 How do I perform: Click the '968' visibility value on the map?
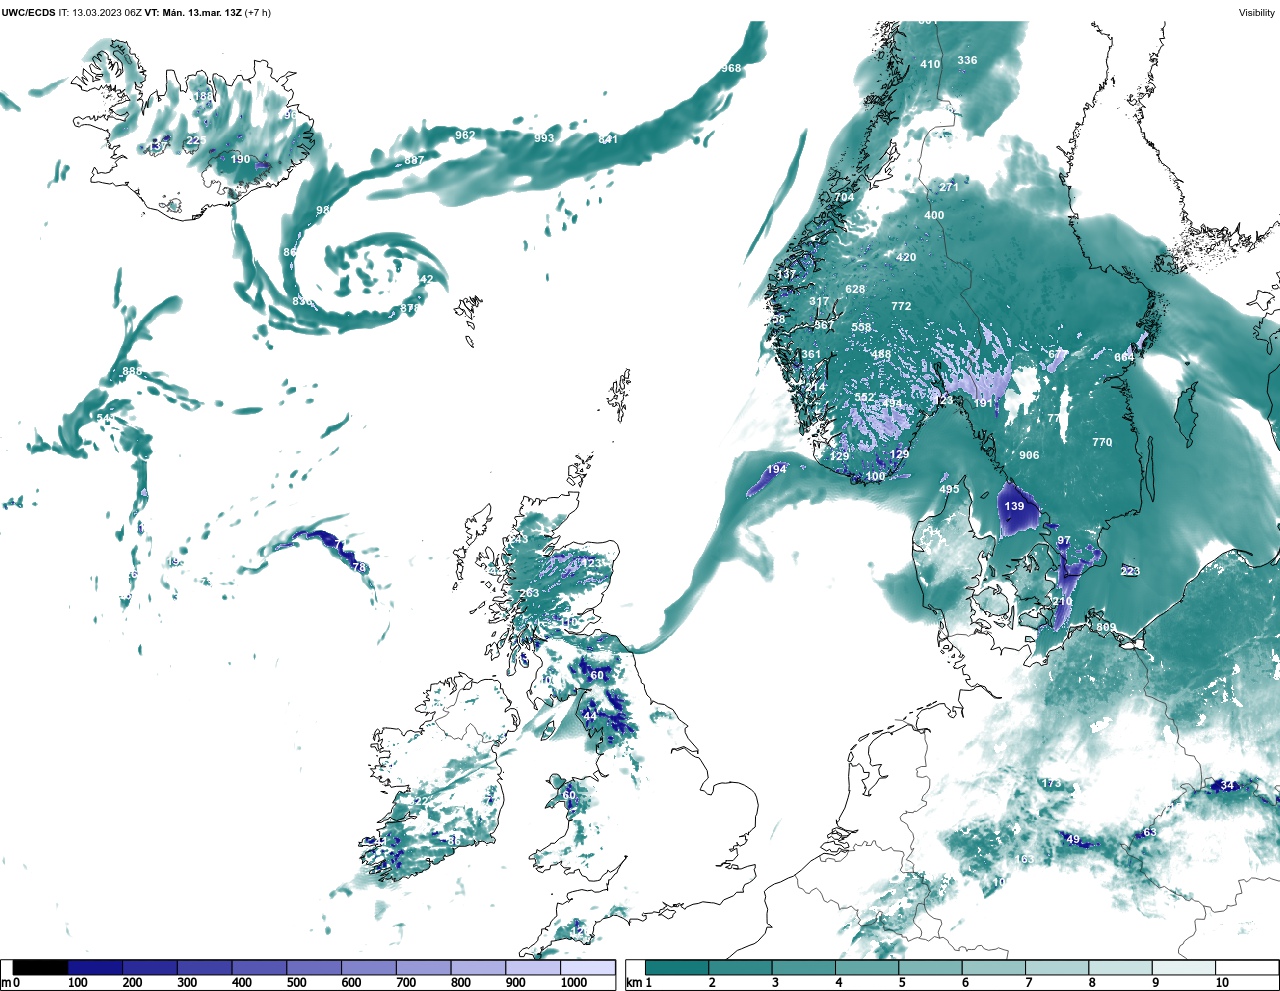(731, 68)
